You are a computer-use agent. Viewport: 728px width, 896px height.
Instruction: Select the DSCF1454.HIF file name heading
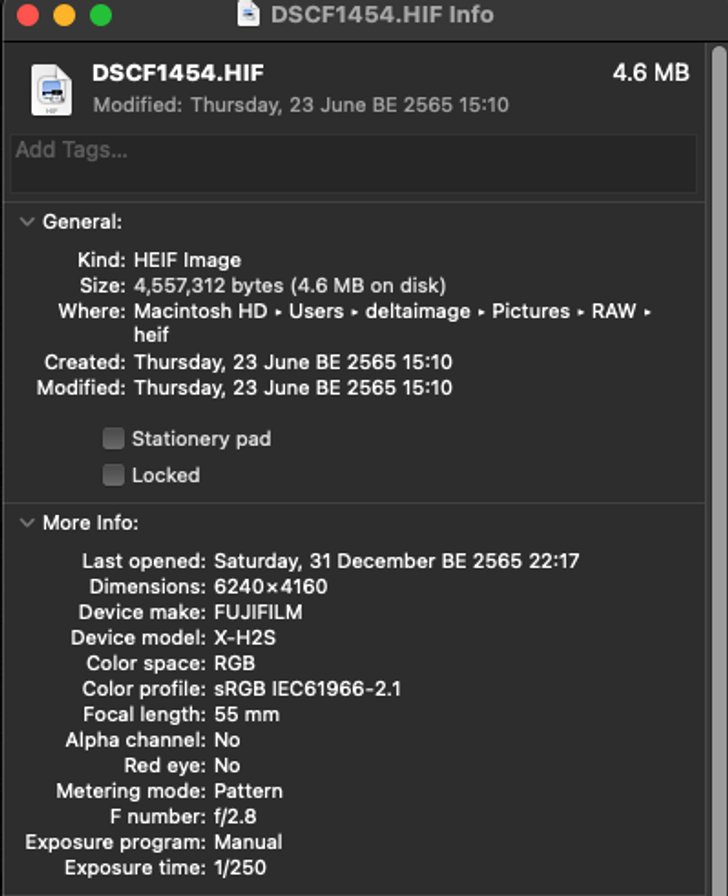click(x=178, y=73)
